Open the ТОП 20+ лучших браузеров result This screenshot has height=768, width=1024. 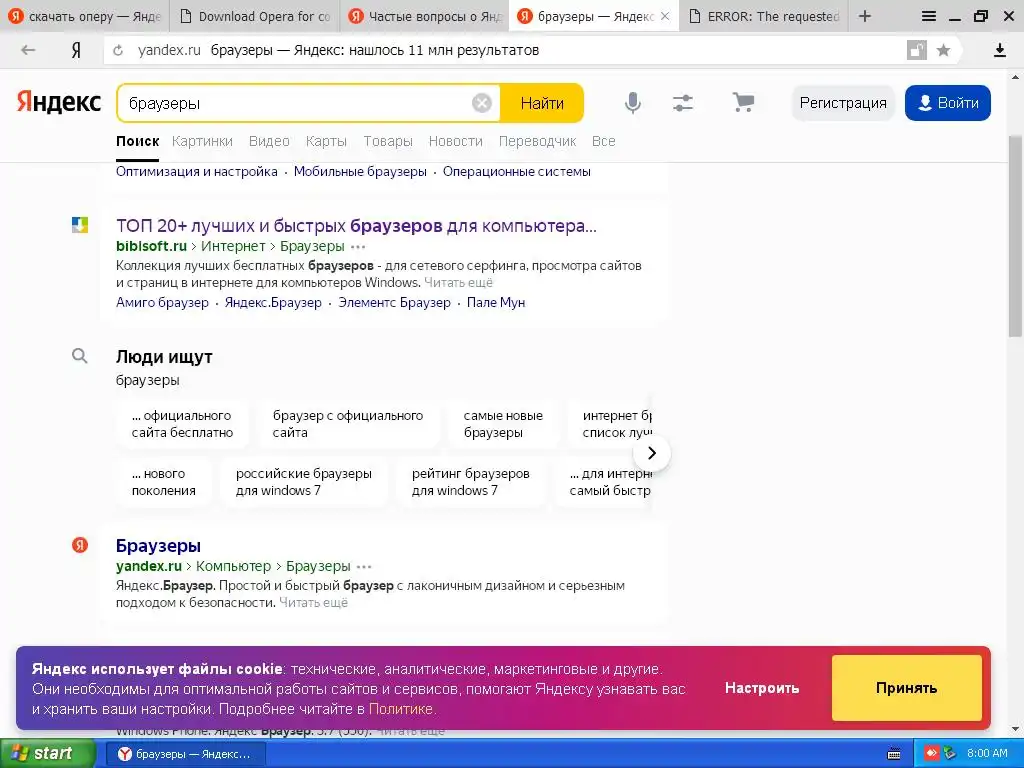point(356,226)
